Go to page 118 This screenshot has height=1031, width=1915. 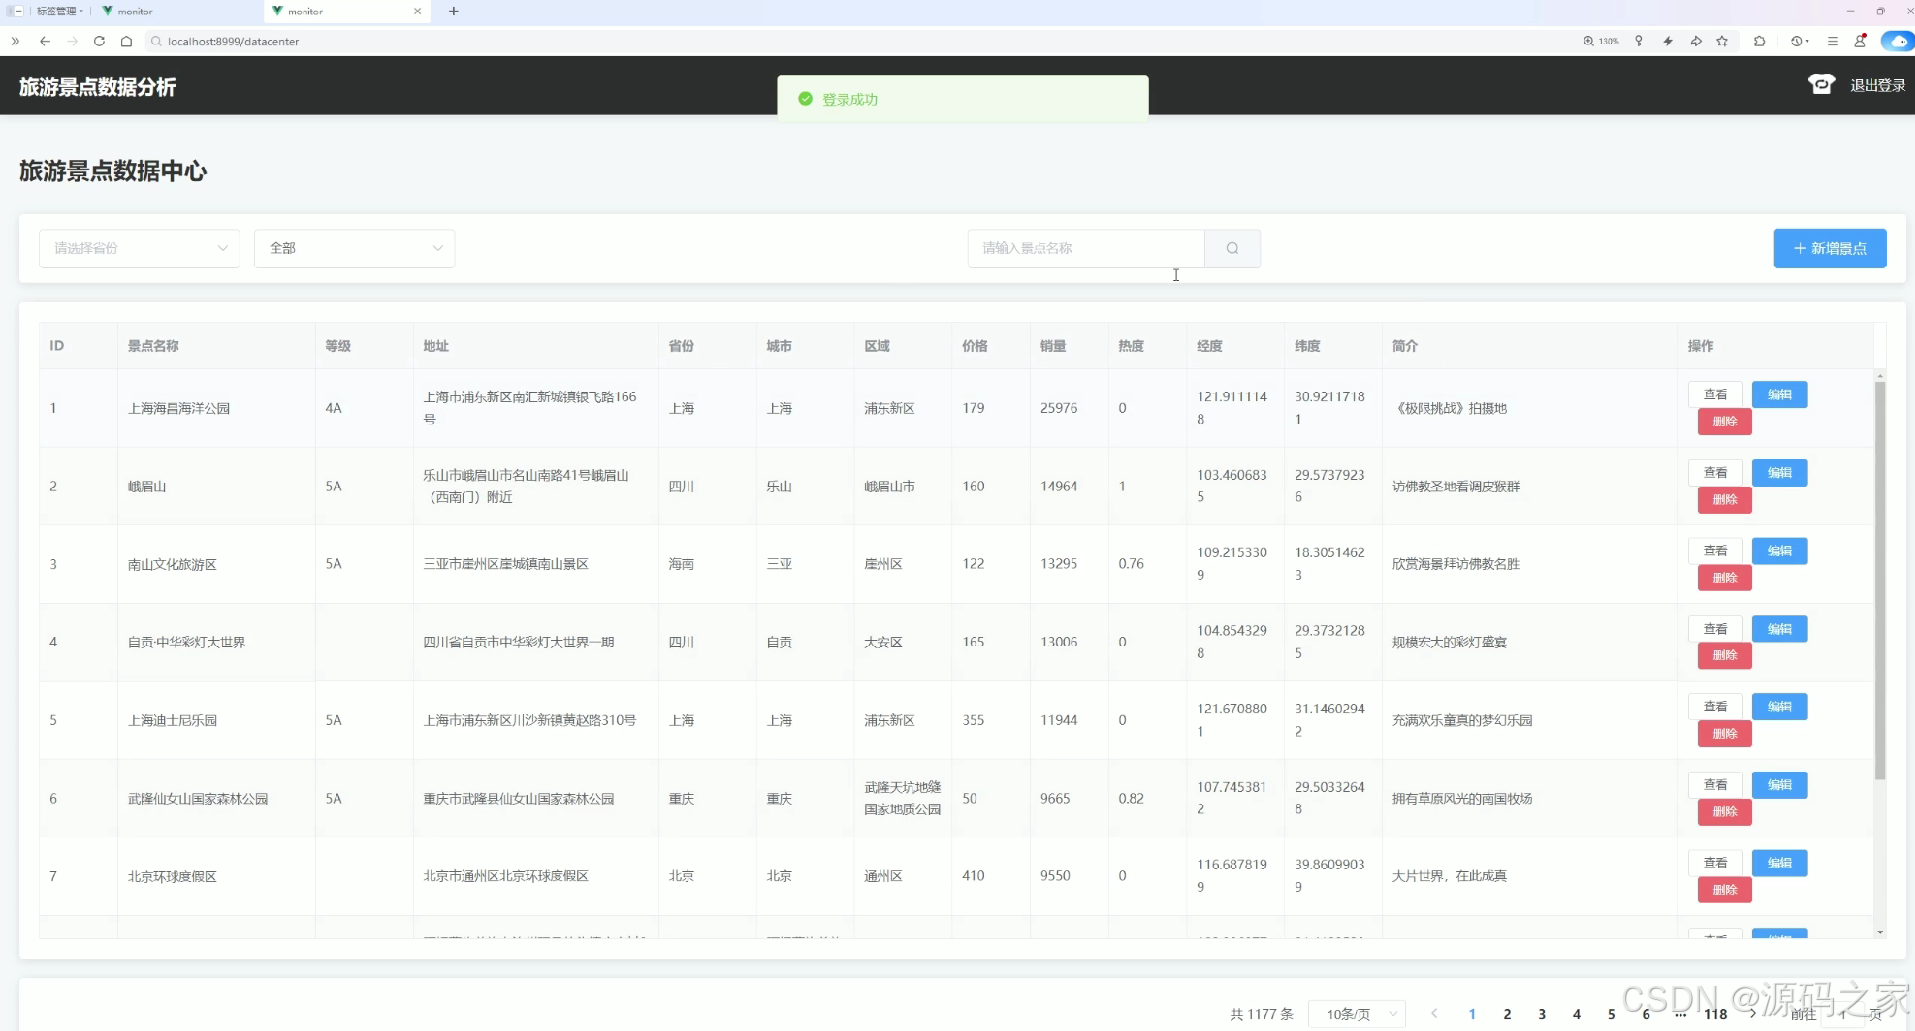point(1716,1014)
